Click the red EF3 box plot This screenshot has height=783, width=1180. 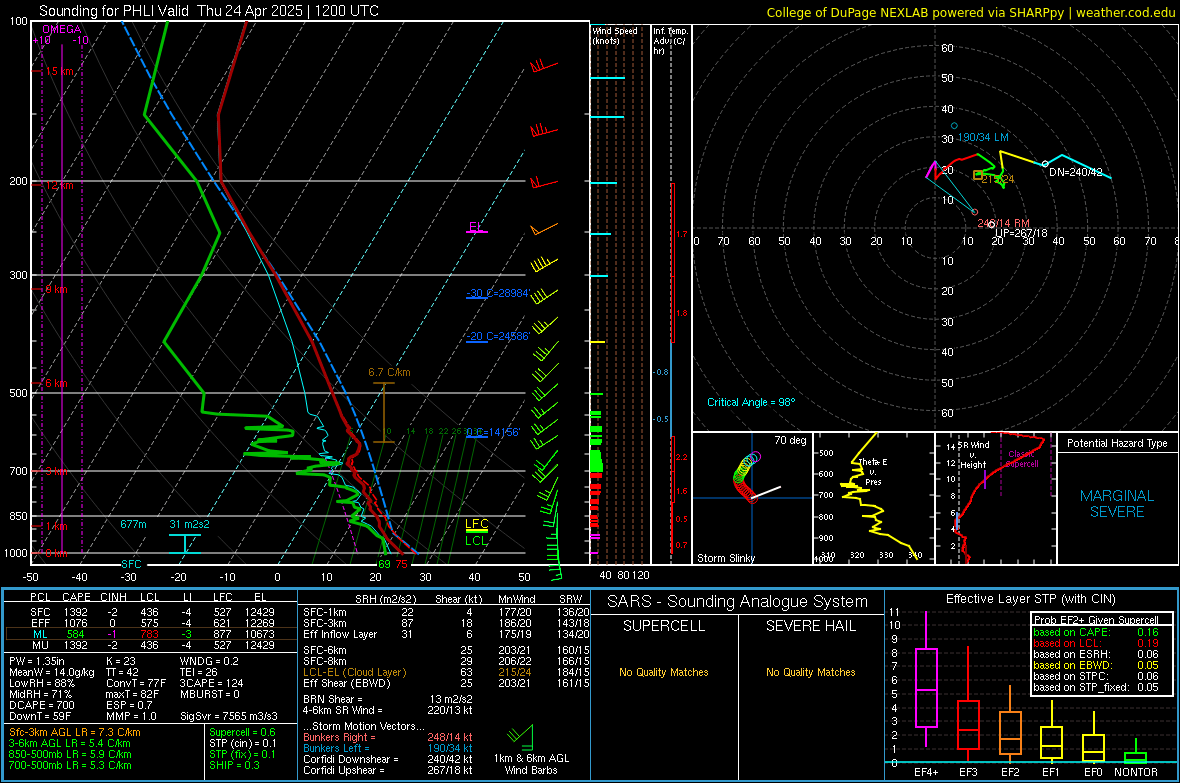tap(968, 705)
